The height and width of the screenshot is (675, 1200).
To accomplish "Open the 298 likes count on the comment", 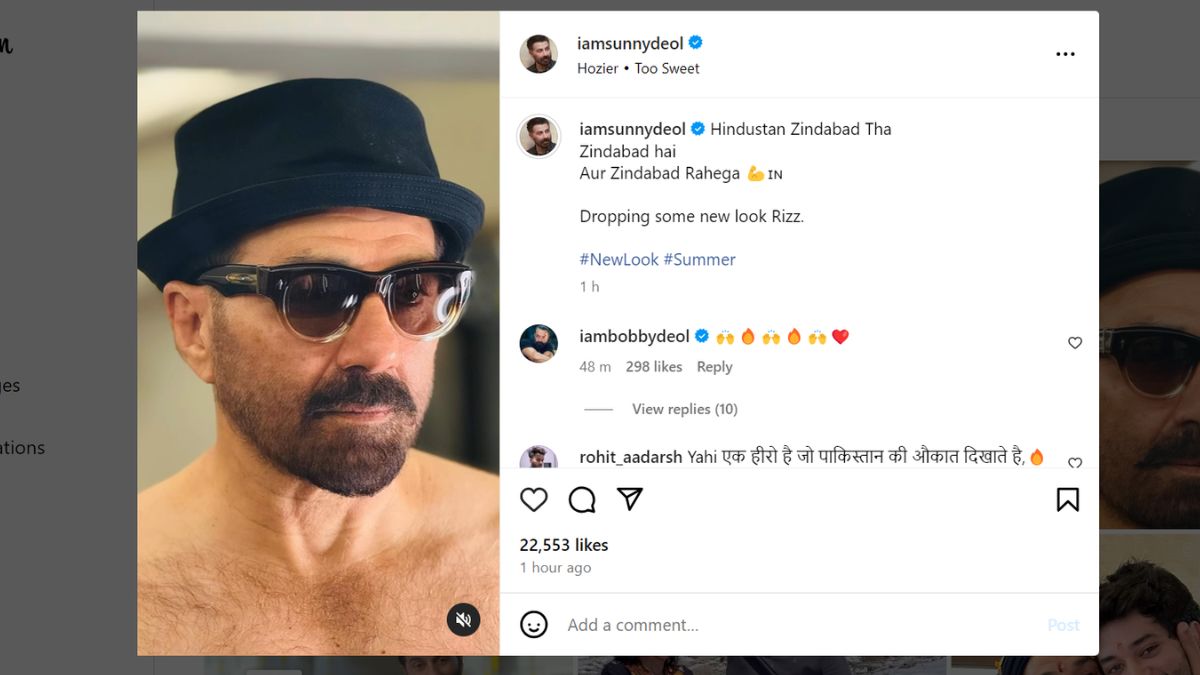I will (x=654, y=367).
